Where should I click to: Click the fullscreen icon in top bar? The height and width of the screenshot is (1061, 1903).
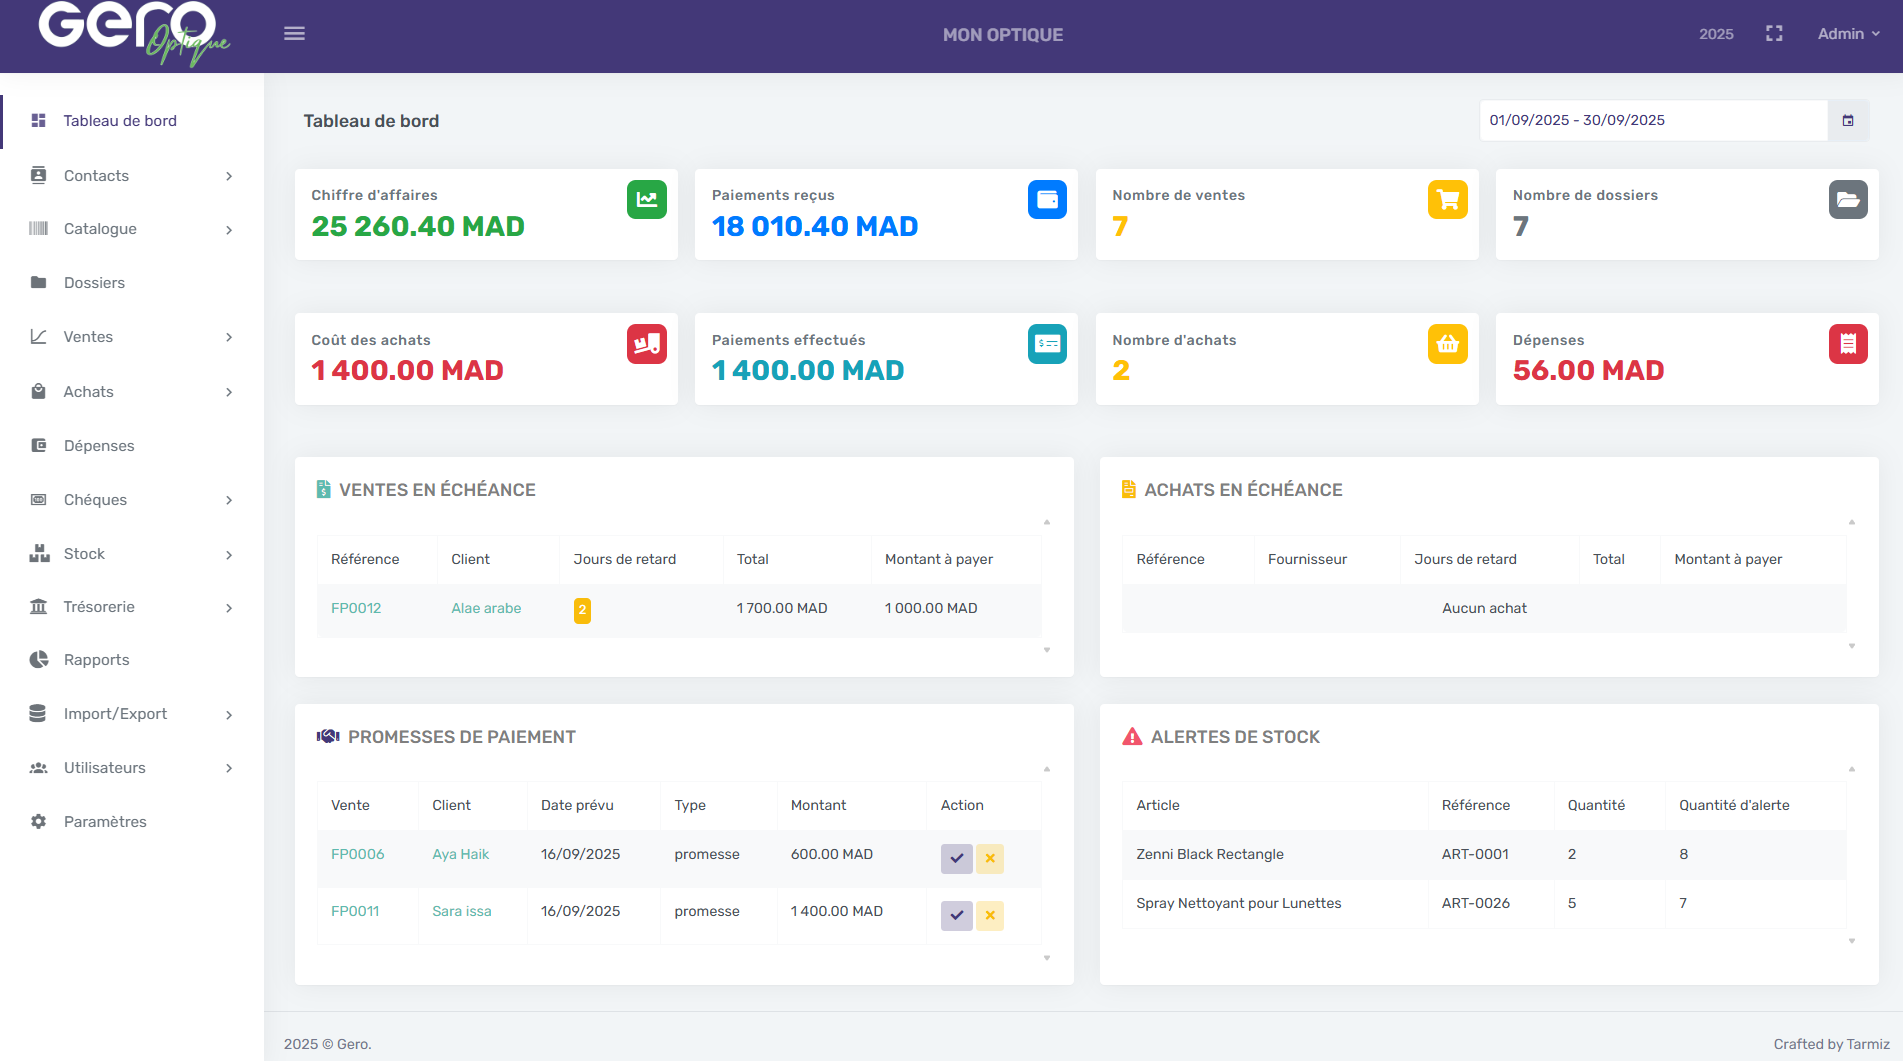coord(1774,33)
